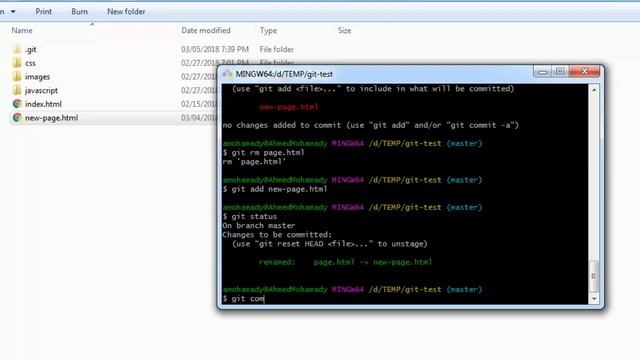Viewport: 640px width, 360px height.
Task: Sort files by the Size column header
Action: click(x=344, y=30)
